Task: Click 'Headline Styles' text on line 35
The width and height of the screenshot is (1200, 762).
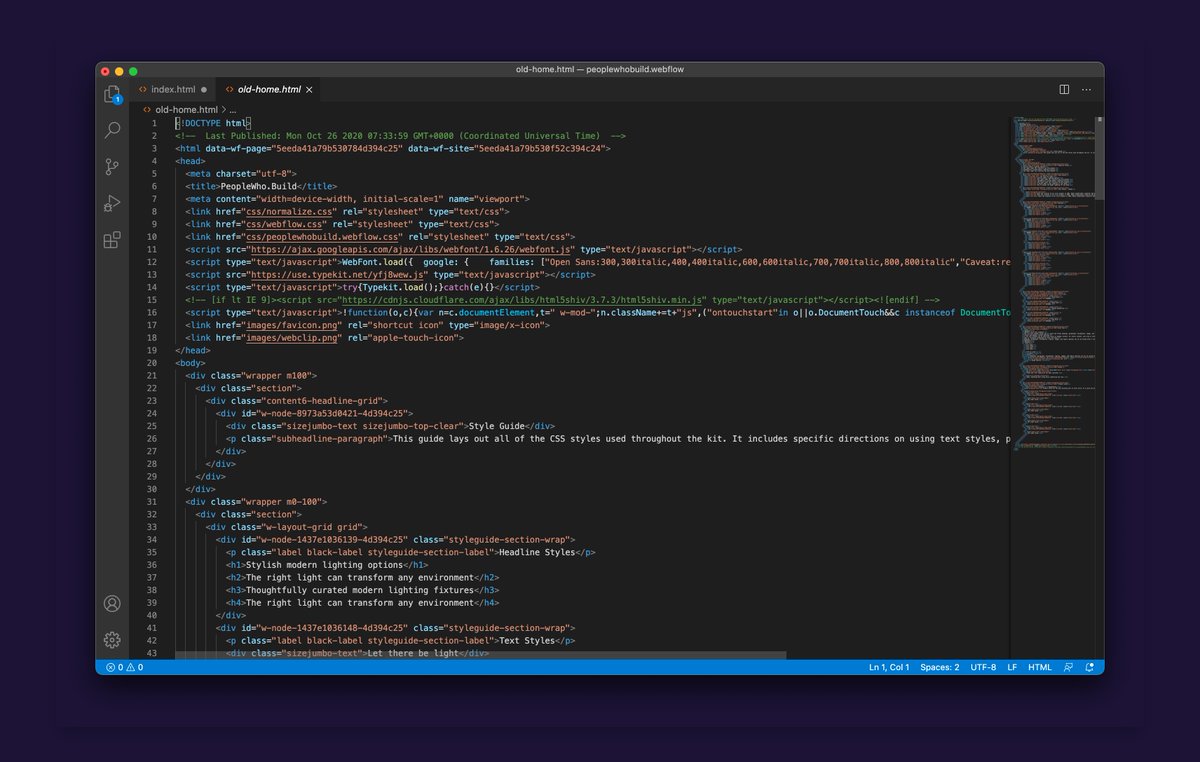Action: coord(538,552)
